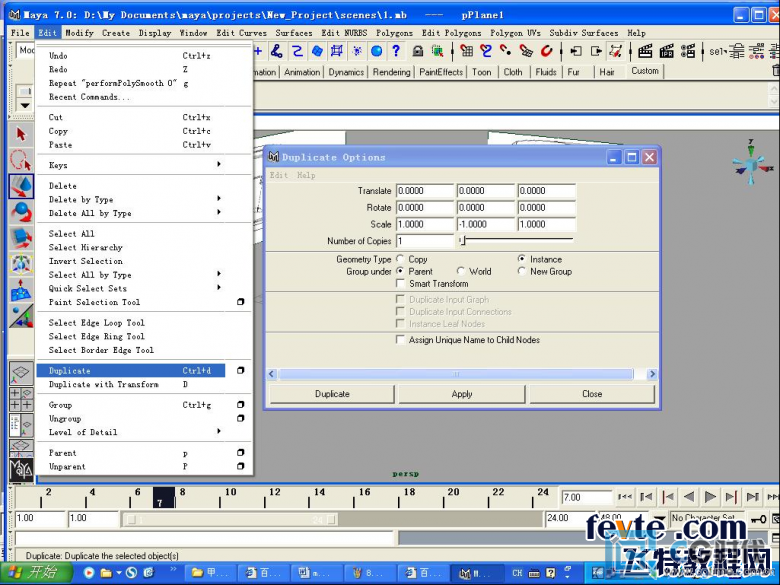
Task: Choose the Lasso selection tool
Action: (x=21, y=160)
